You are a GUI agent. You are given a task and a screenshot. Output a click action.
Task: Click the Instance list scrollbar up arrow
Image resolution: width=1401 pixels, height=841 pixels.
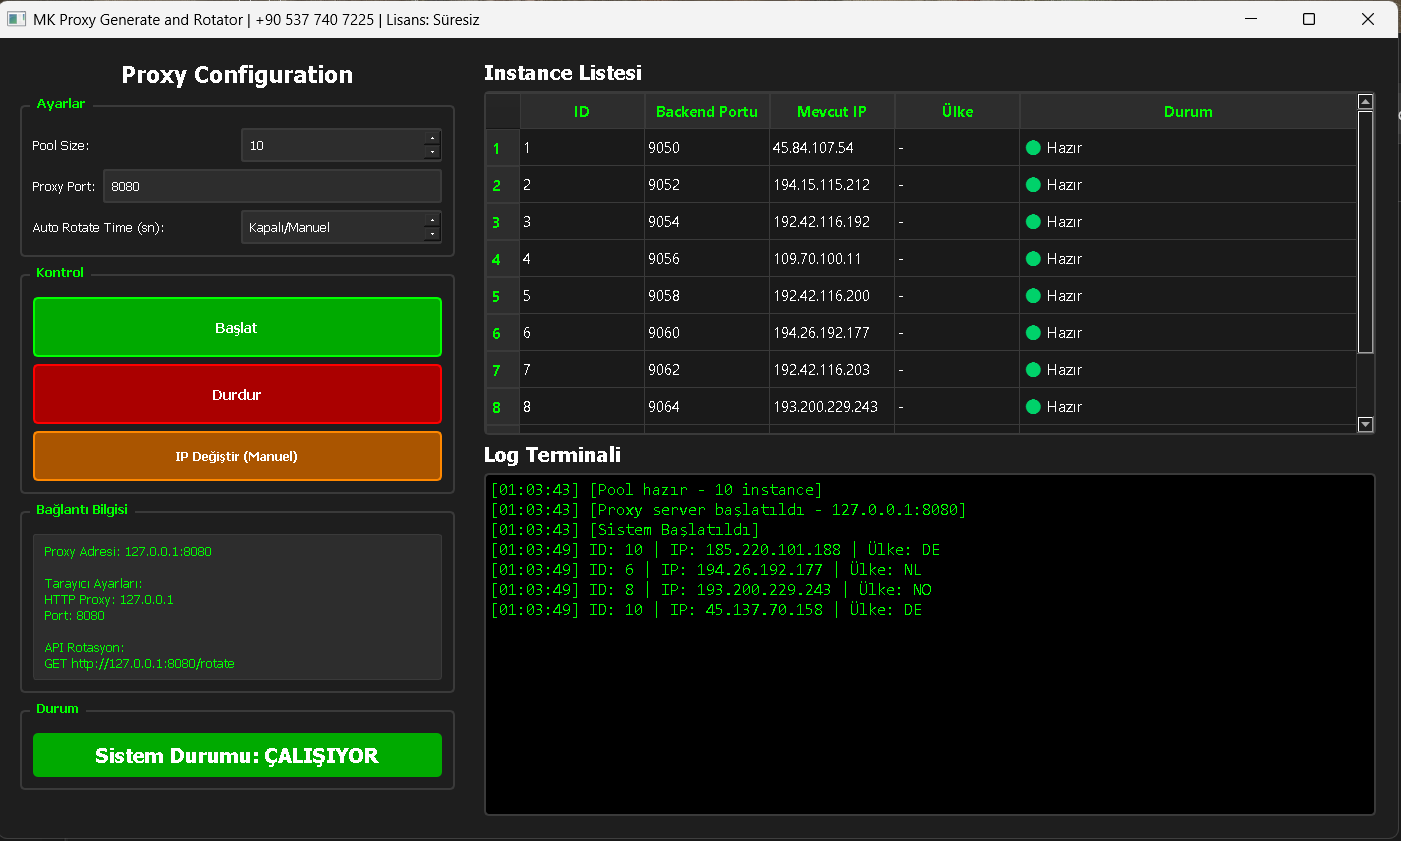(1366, 101)
